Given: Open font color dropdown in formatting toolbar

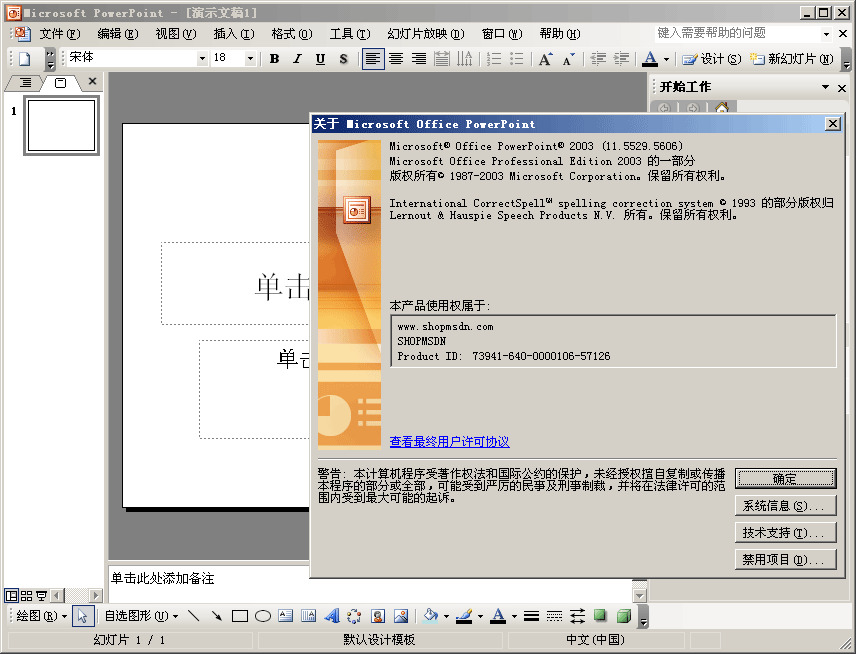Looking at the screenshot, I should [666, 59].
